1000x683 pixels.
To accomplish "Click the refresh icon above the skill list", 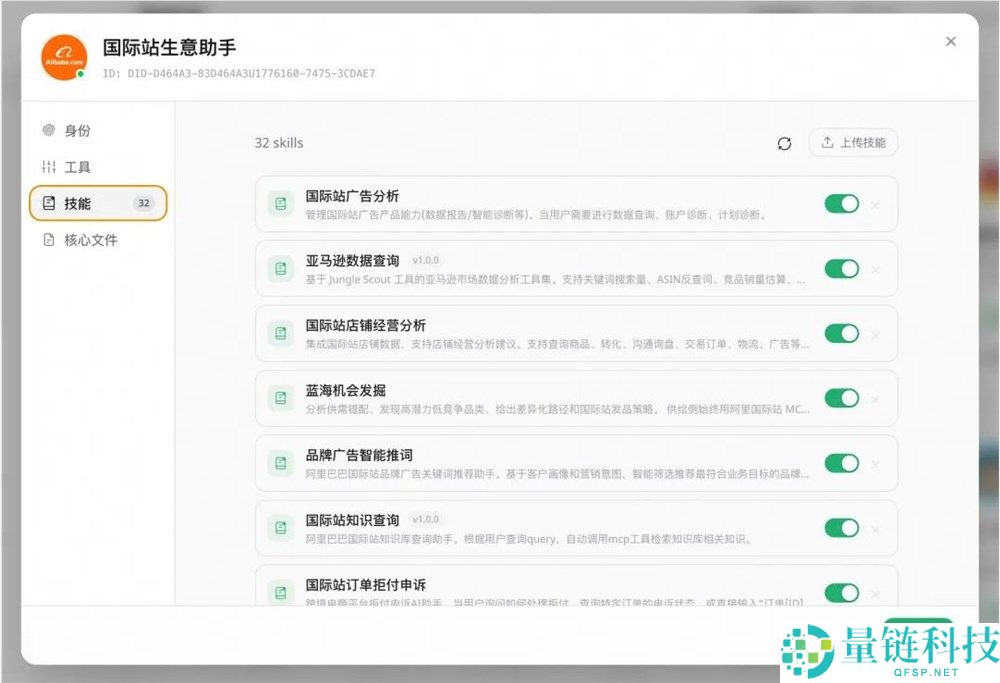I will click(785, 143).
